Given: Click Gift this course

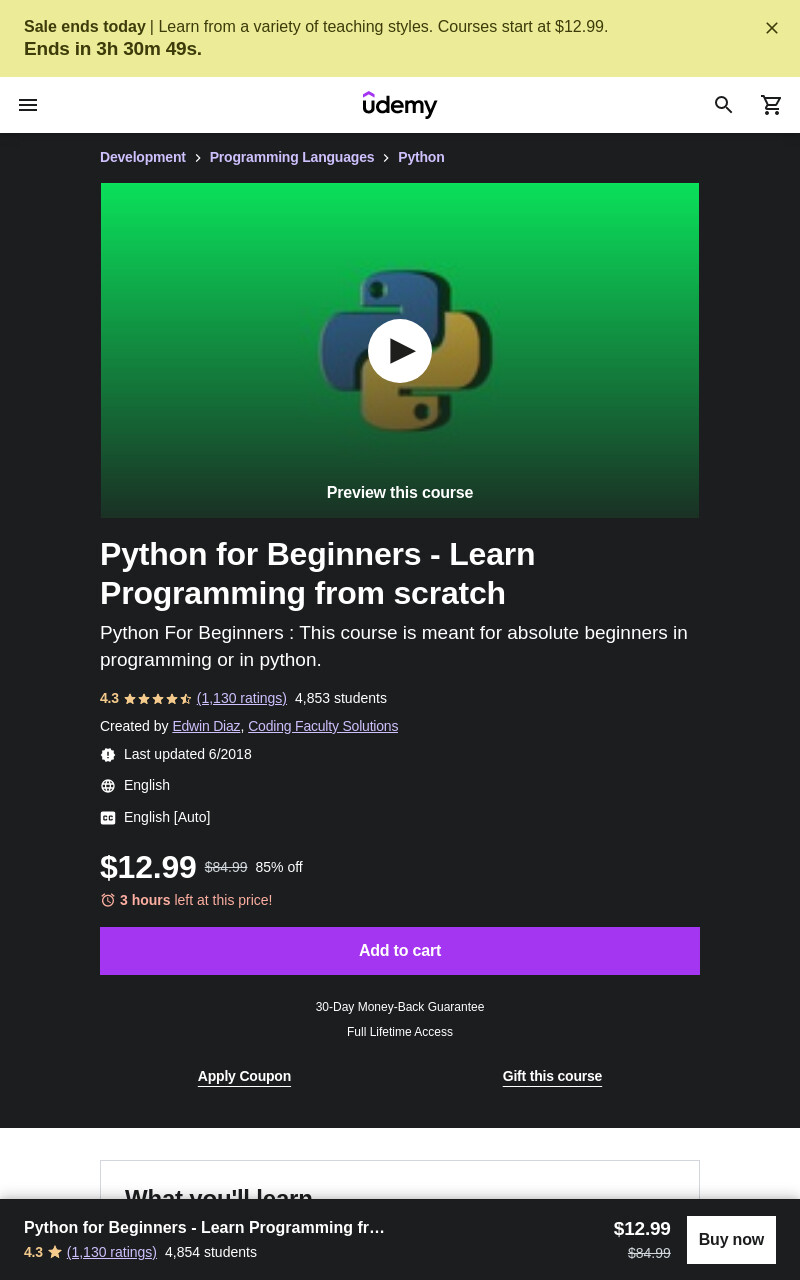Looking at the screenshot, I should (552, 1076).
